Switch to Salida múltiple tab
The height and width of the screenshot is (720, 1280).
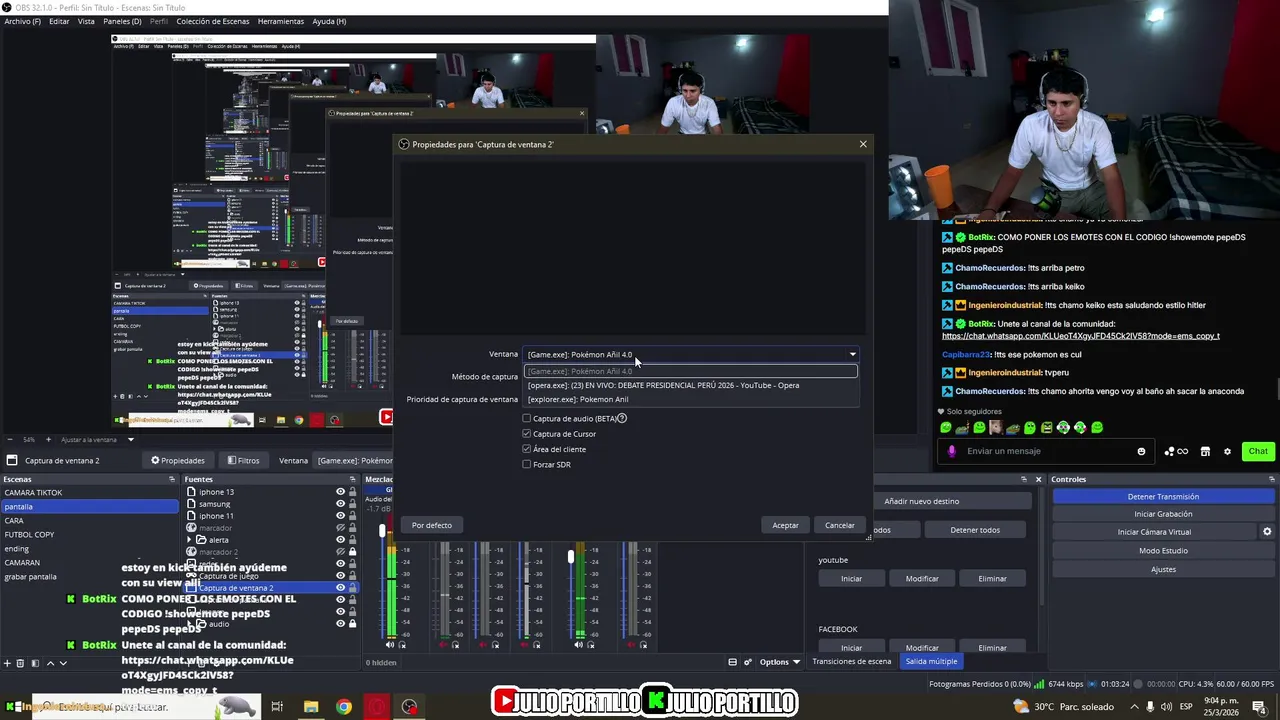coord(931,661)
